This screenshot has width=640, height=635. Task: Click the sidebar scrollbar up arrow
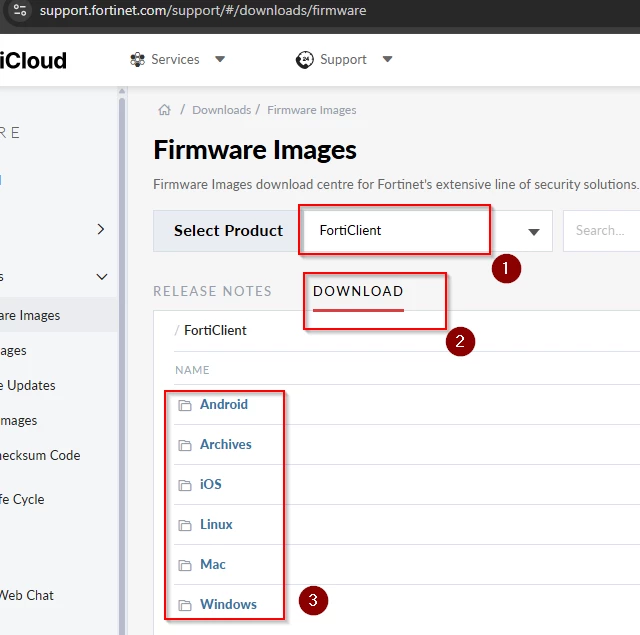pos(122,91)
